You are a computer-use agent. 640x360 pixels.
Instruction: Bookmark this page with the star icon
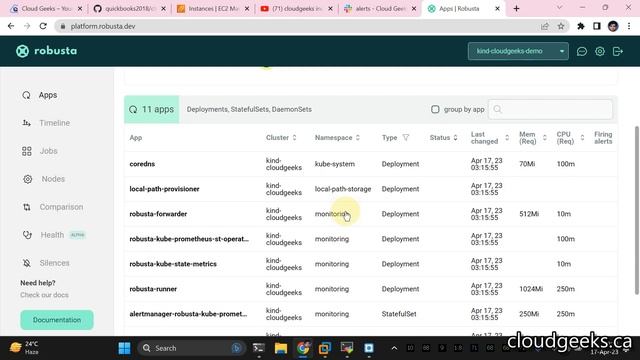click(x=561, y=26)
